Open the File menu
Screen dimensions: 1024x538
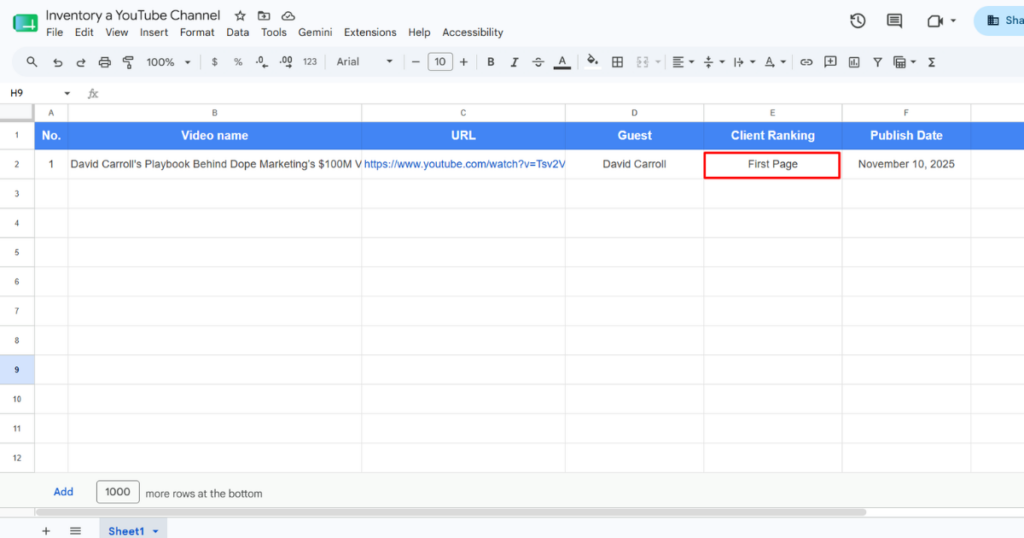(x=55, y=33)
